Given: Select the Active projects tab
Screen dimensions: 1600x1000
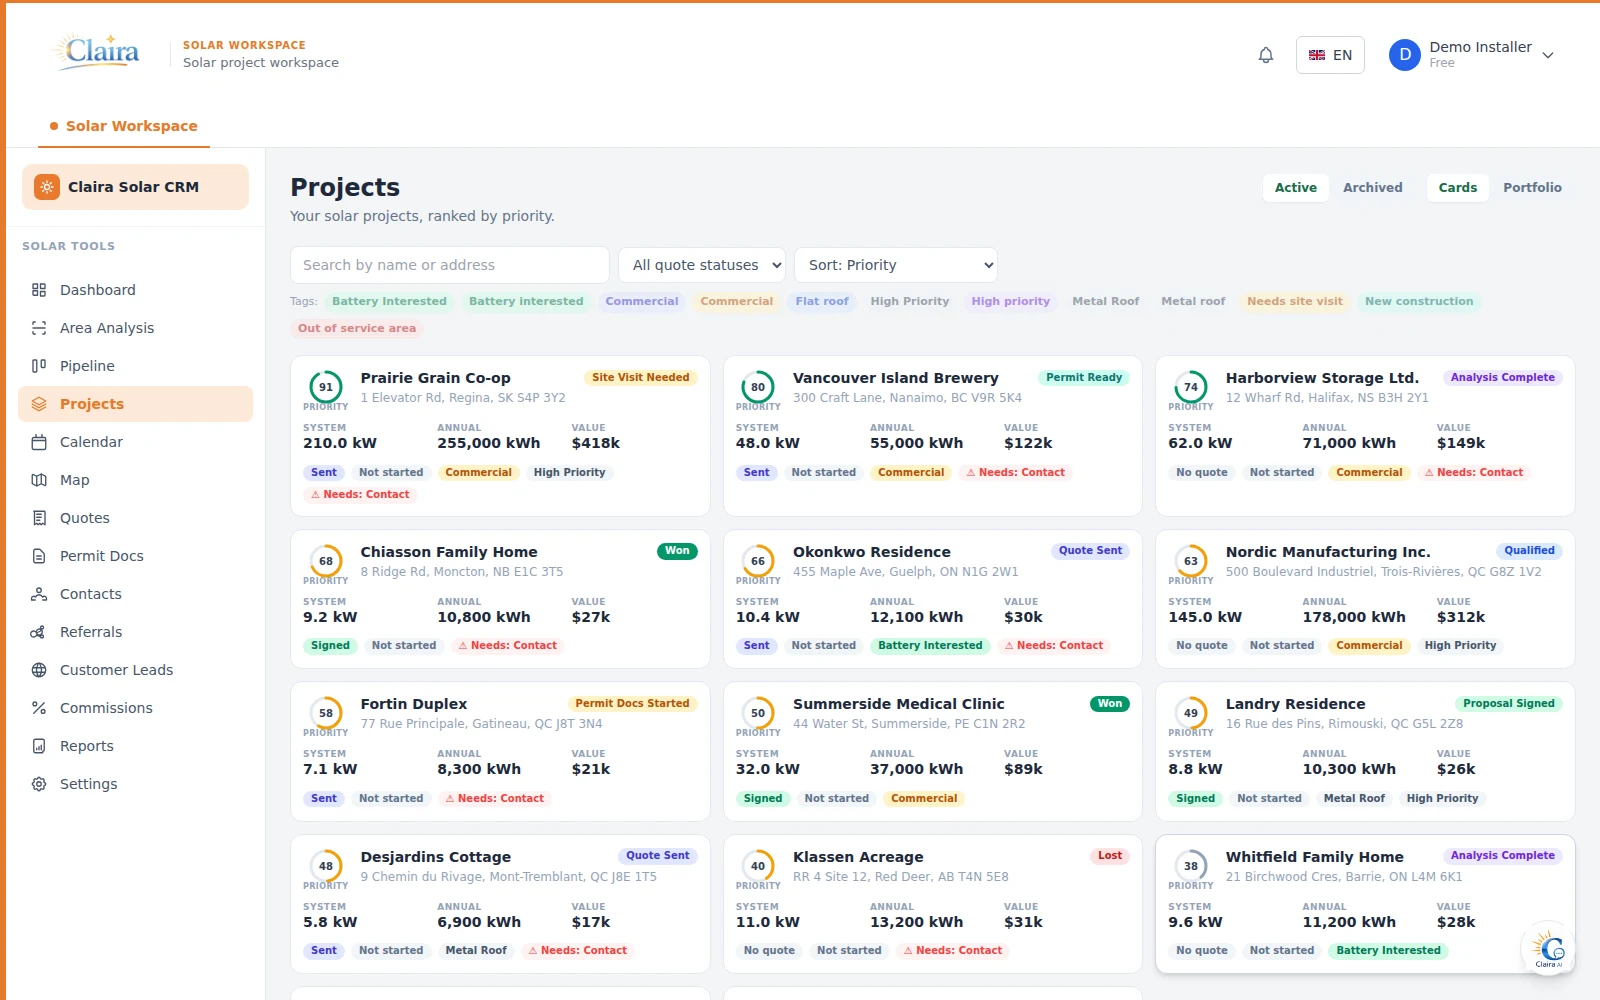Looking at the screenshot, I should [1296, 187].
